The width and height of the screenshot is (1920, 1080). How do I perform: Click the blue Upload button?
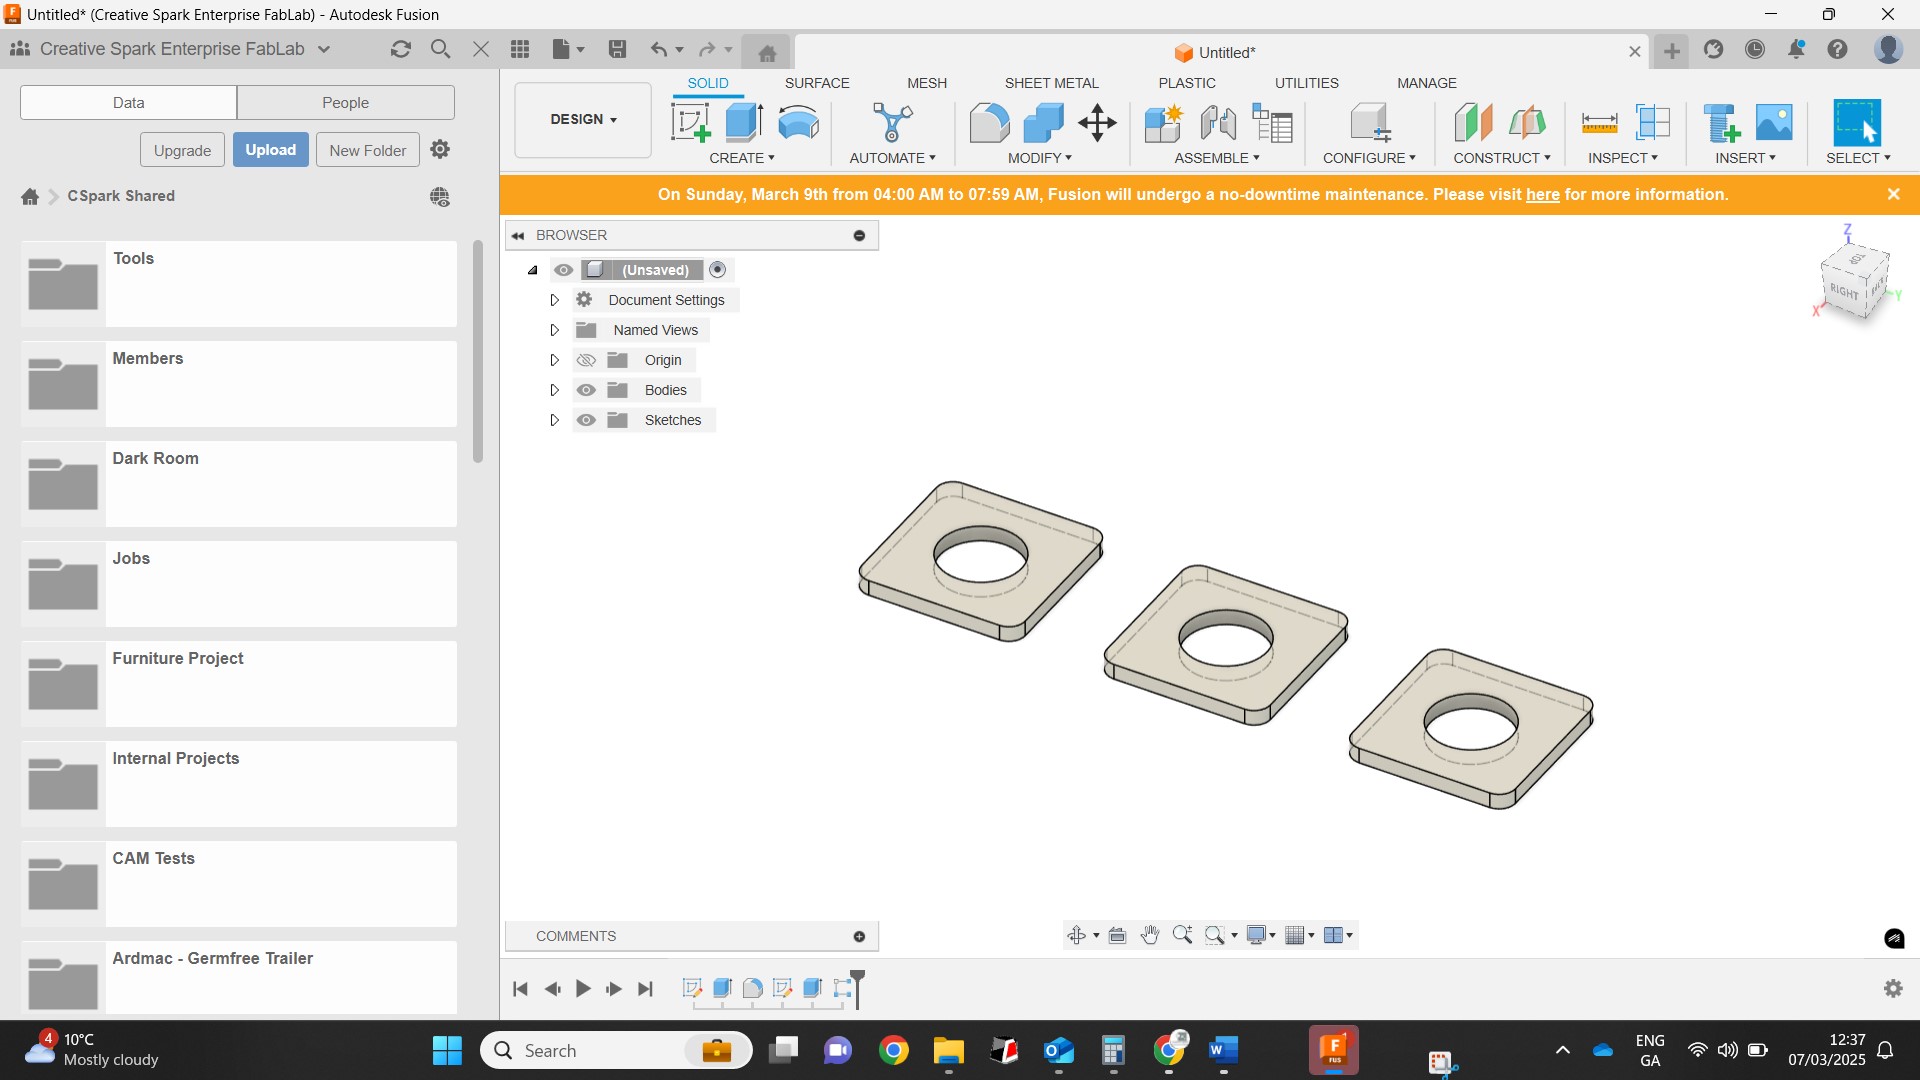tap(271, 150)
